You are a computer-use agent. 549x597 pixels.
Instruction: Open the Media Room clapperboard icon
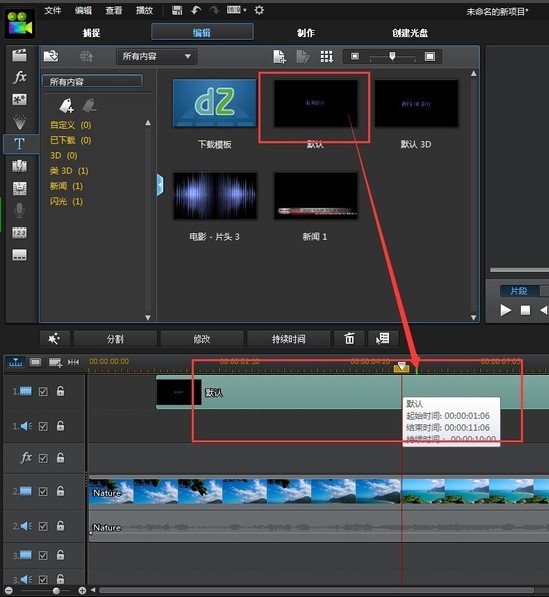(x=19, y=55)
